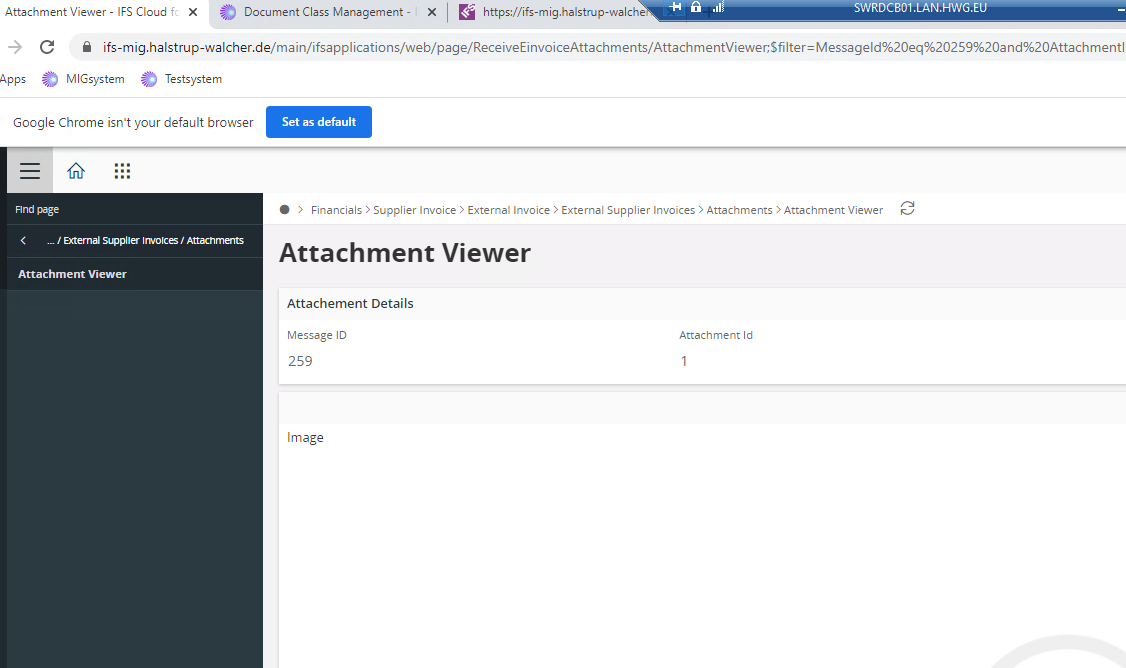Focus the browser address bar URL
Screen dimensions: 1126x668
click(614, 47)
